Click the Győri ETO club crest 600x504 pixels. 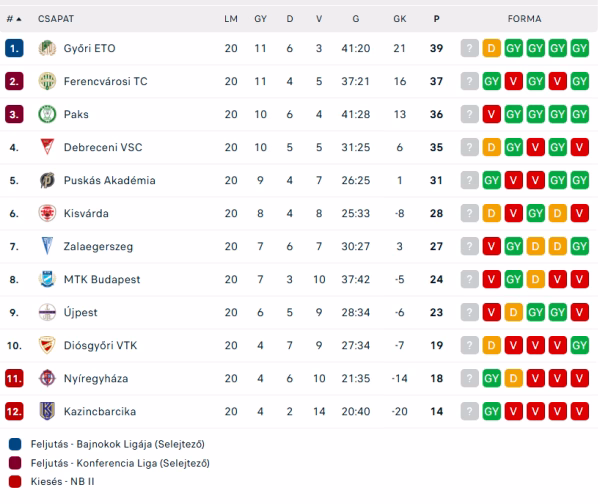pyautogui.click(x=46, y=48)
